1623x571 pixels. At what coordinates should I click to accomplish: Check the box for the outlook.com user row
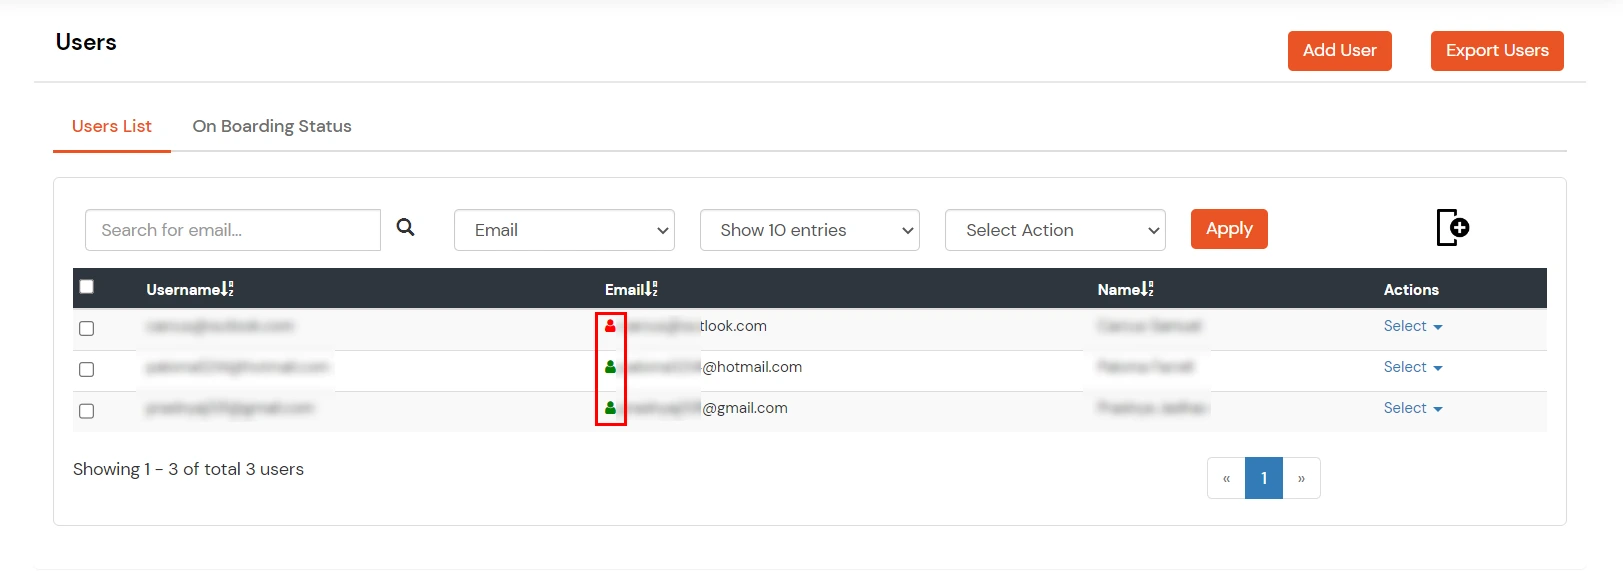pyautogui.click(x=87, y=328)
